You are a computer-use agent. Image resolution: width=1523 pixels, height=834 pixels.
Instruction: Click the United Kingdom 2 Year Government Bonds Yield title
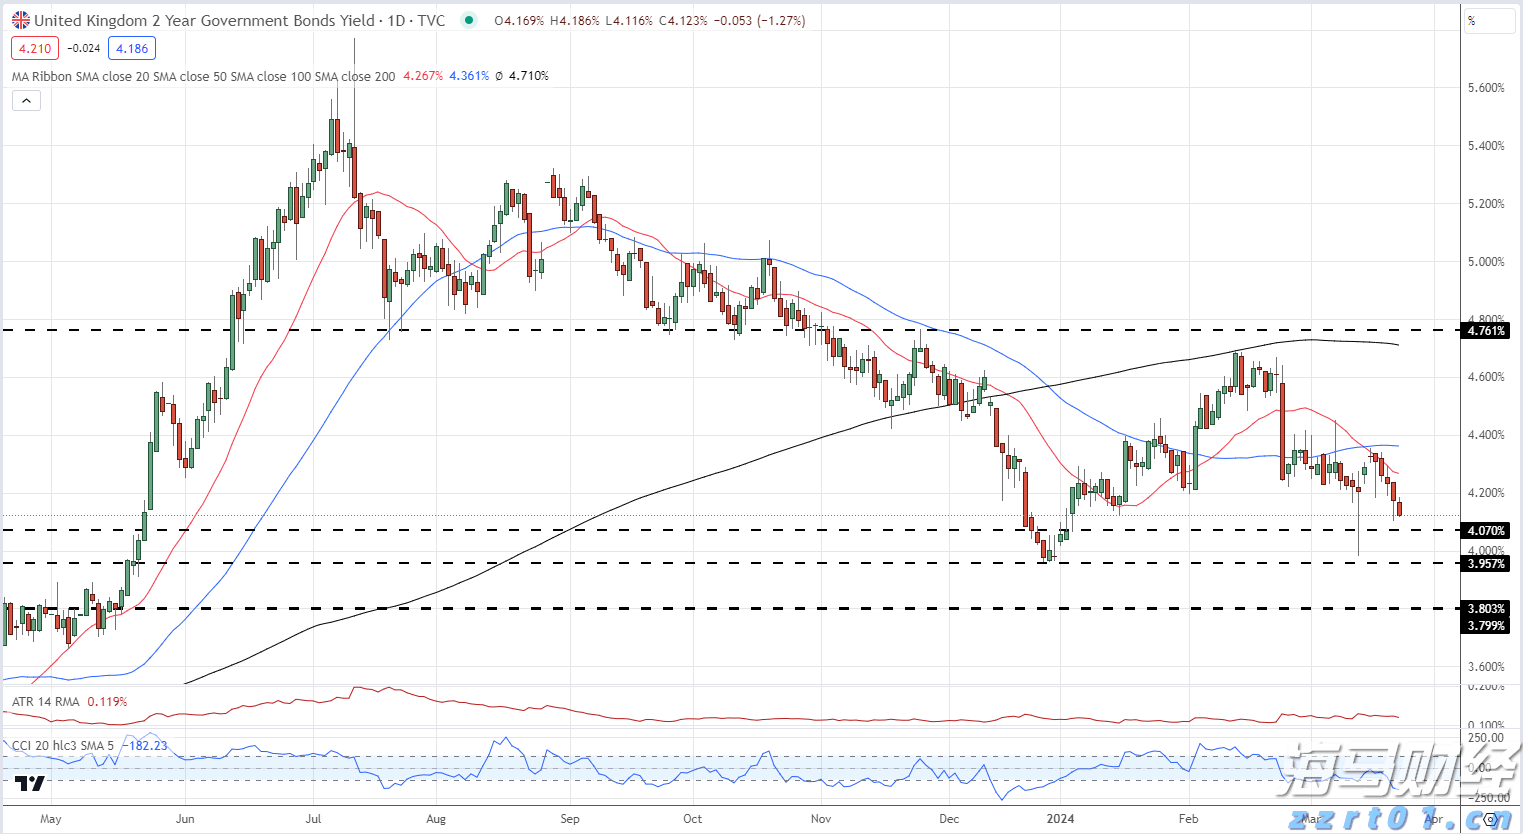pyautogui.click(x=204, y=20)
